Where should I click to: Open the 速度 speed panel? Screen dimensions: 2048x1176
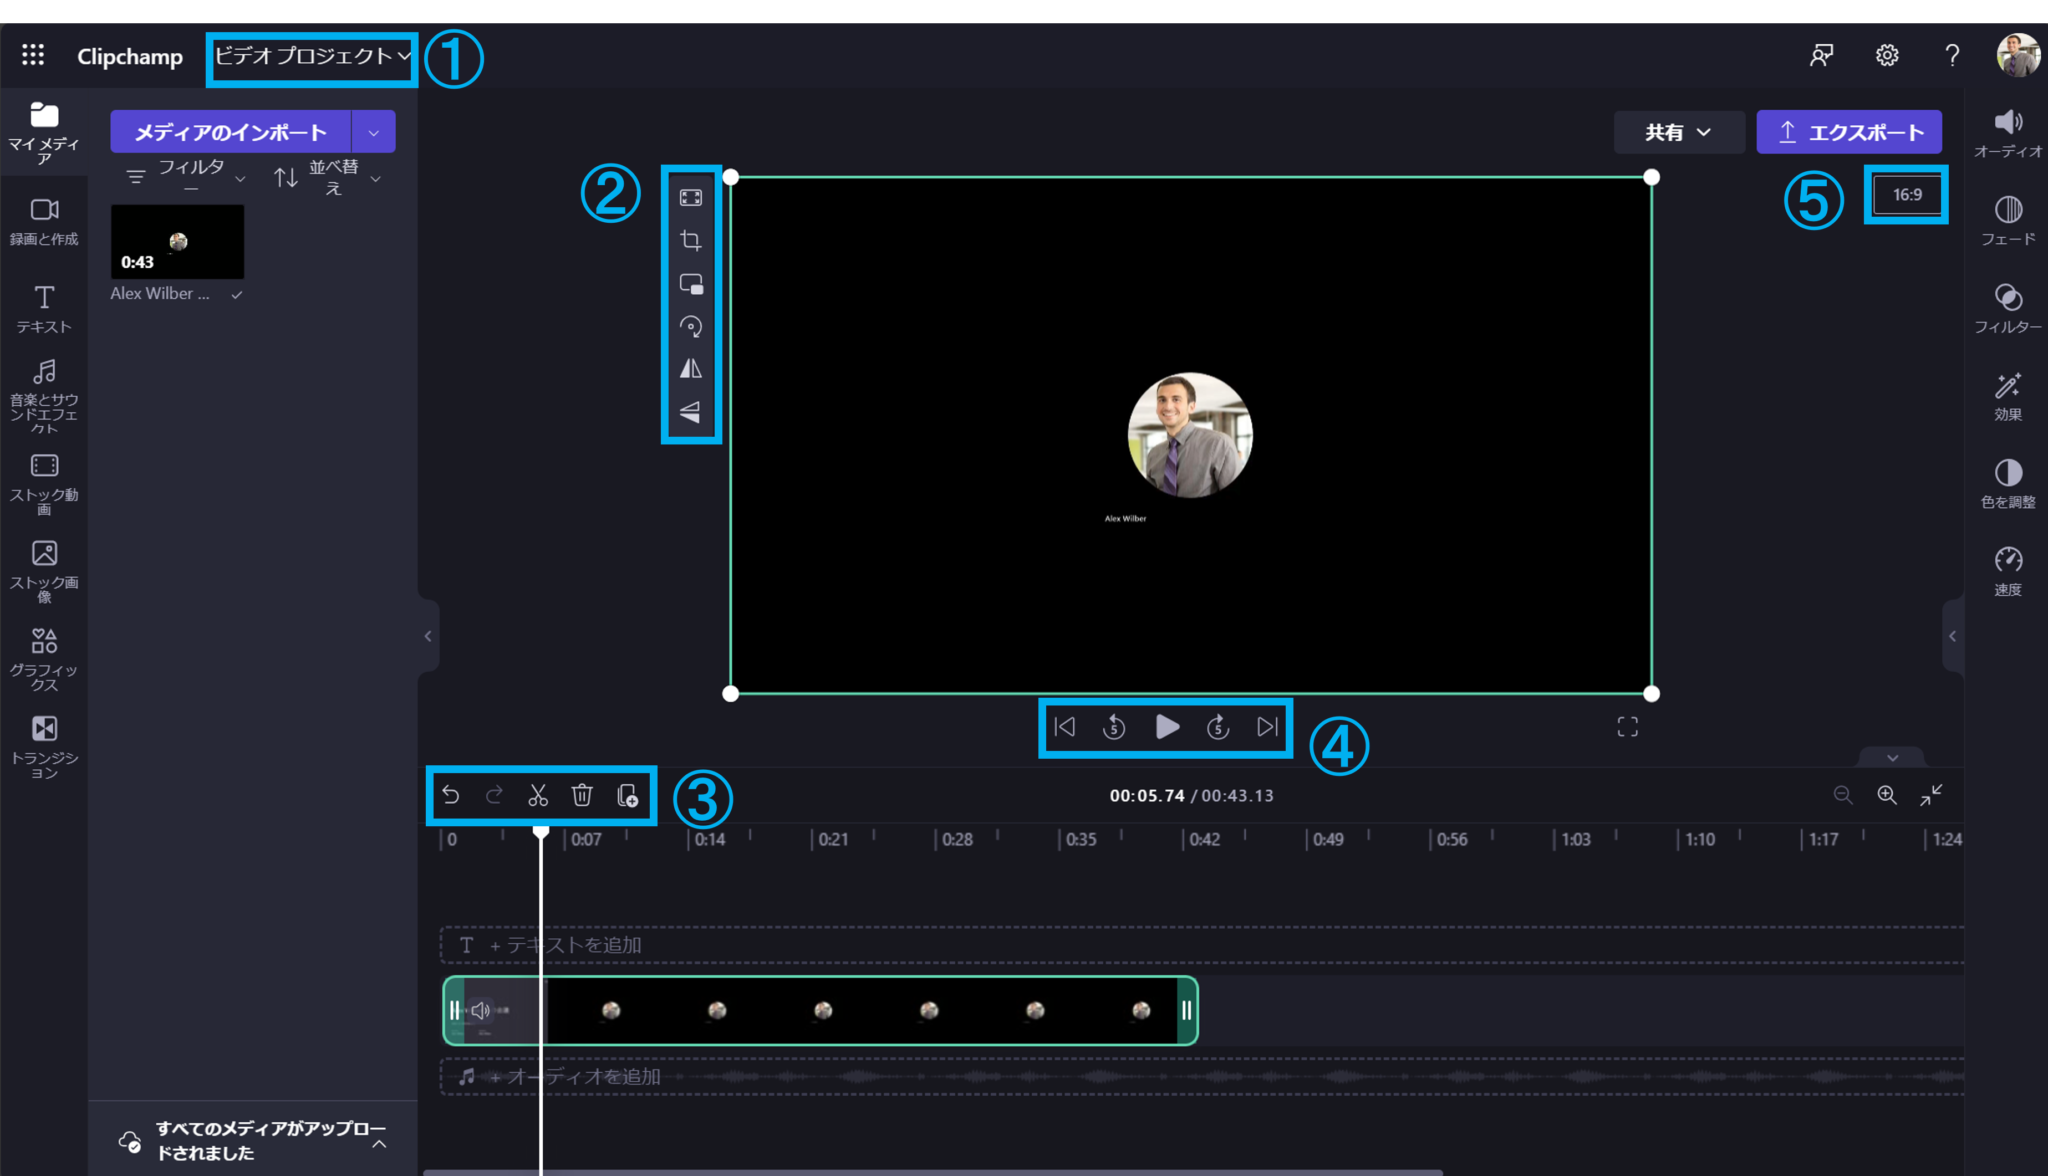pyautogui.click(x=2007, y=568)
